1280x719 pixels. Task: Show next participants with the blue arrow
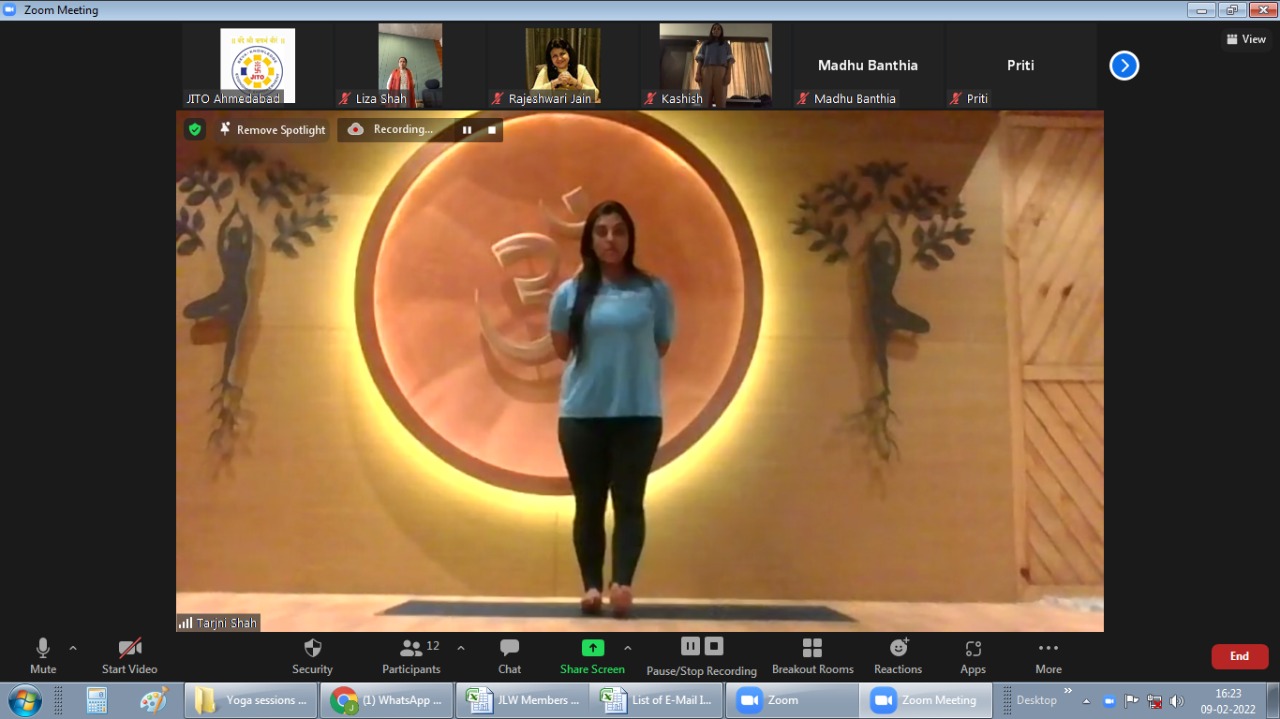point(1124,66)
